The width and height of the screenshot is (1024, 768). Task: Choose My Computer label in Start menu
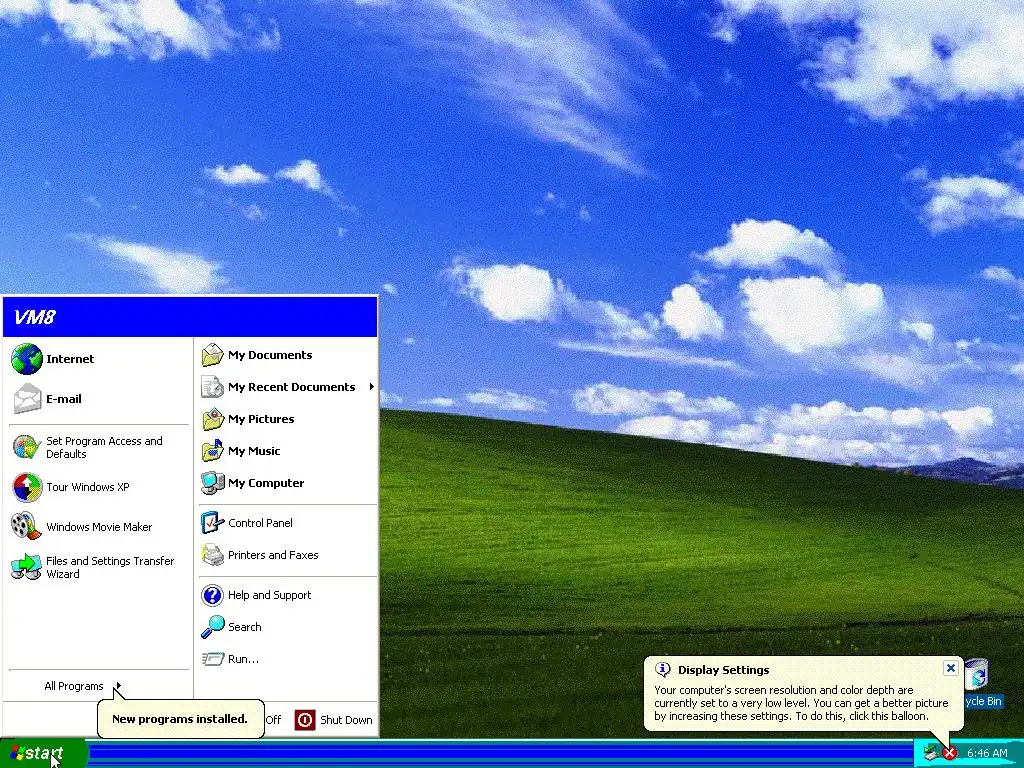pos(266,483)
